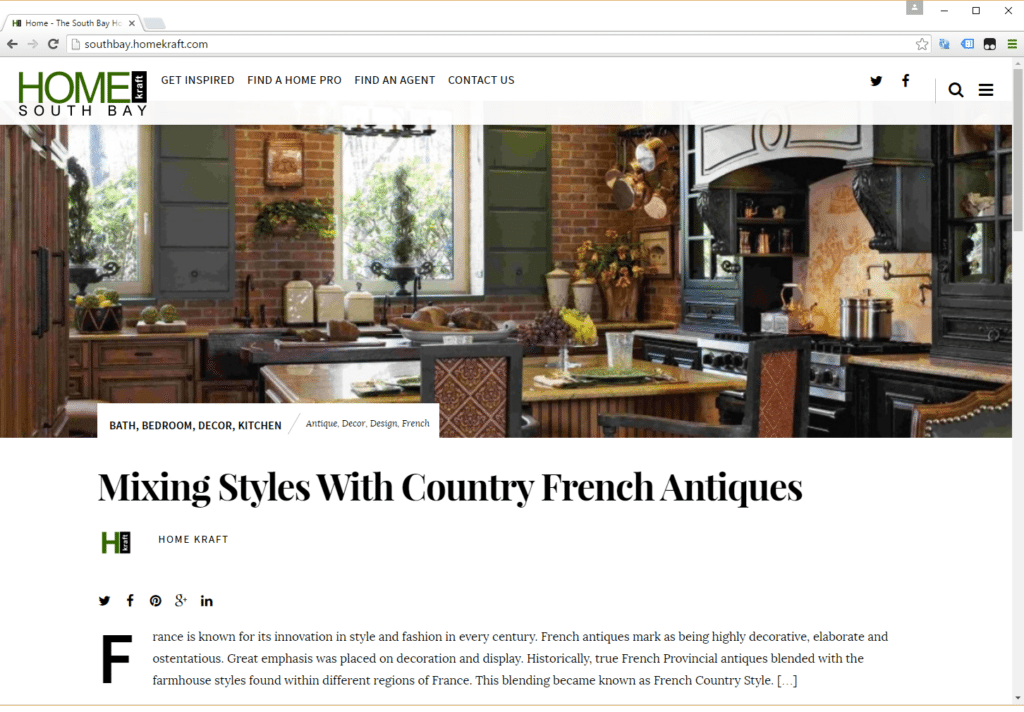
Task: Share article on Google Plus
Action: (x=181, y=600)
